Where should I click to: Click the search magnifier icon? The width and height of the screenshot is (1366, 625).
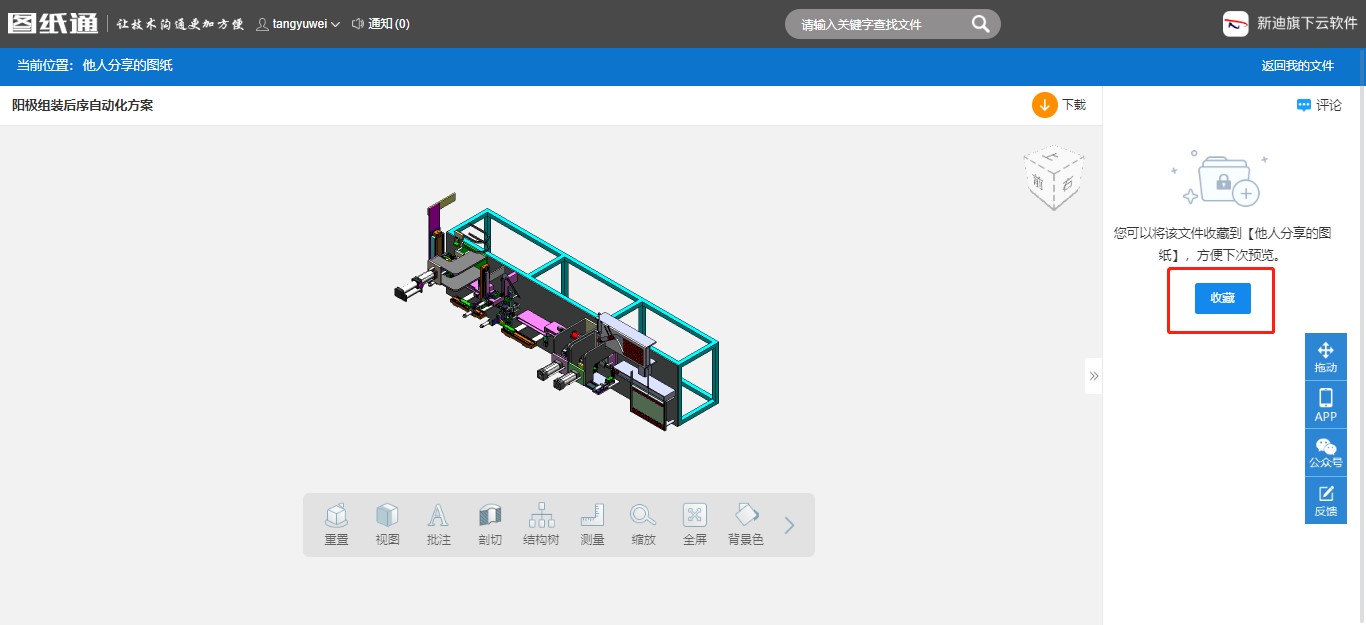coord(980,24)
